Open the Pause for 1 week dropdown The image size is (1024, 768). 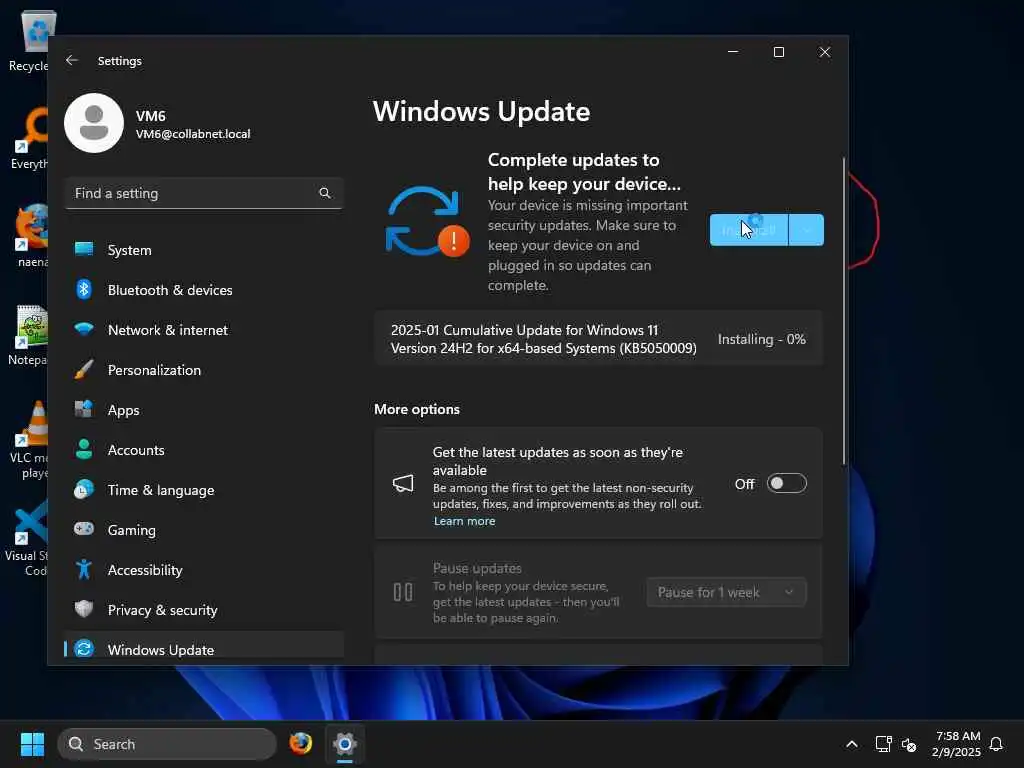tap(726, 592)
